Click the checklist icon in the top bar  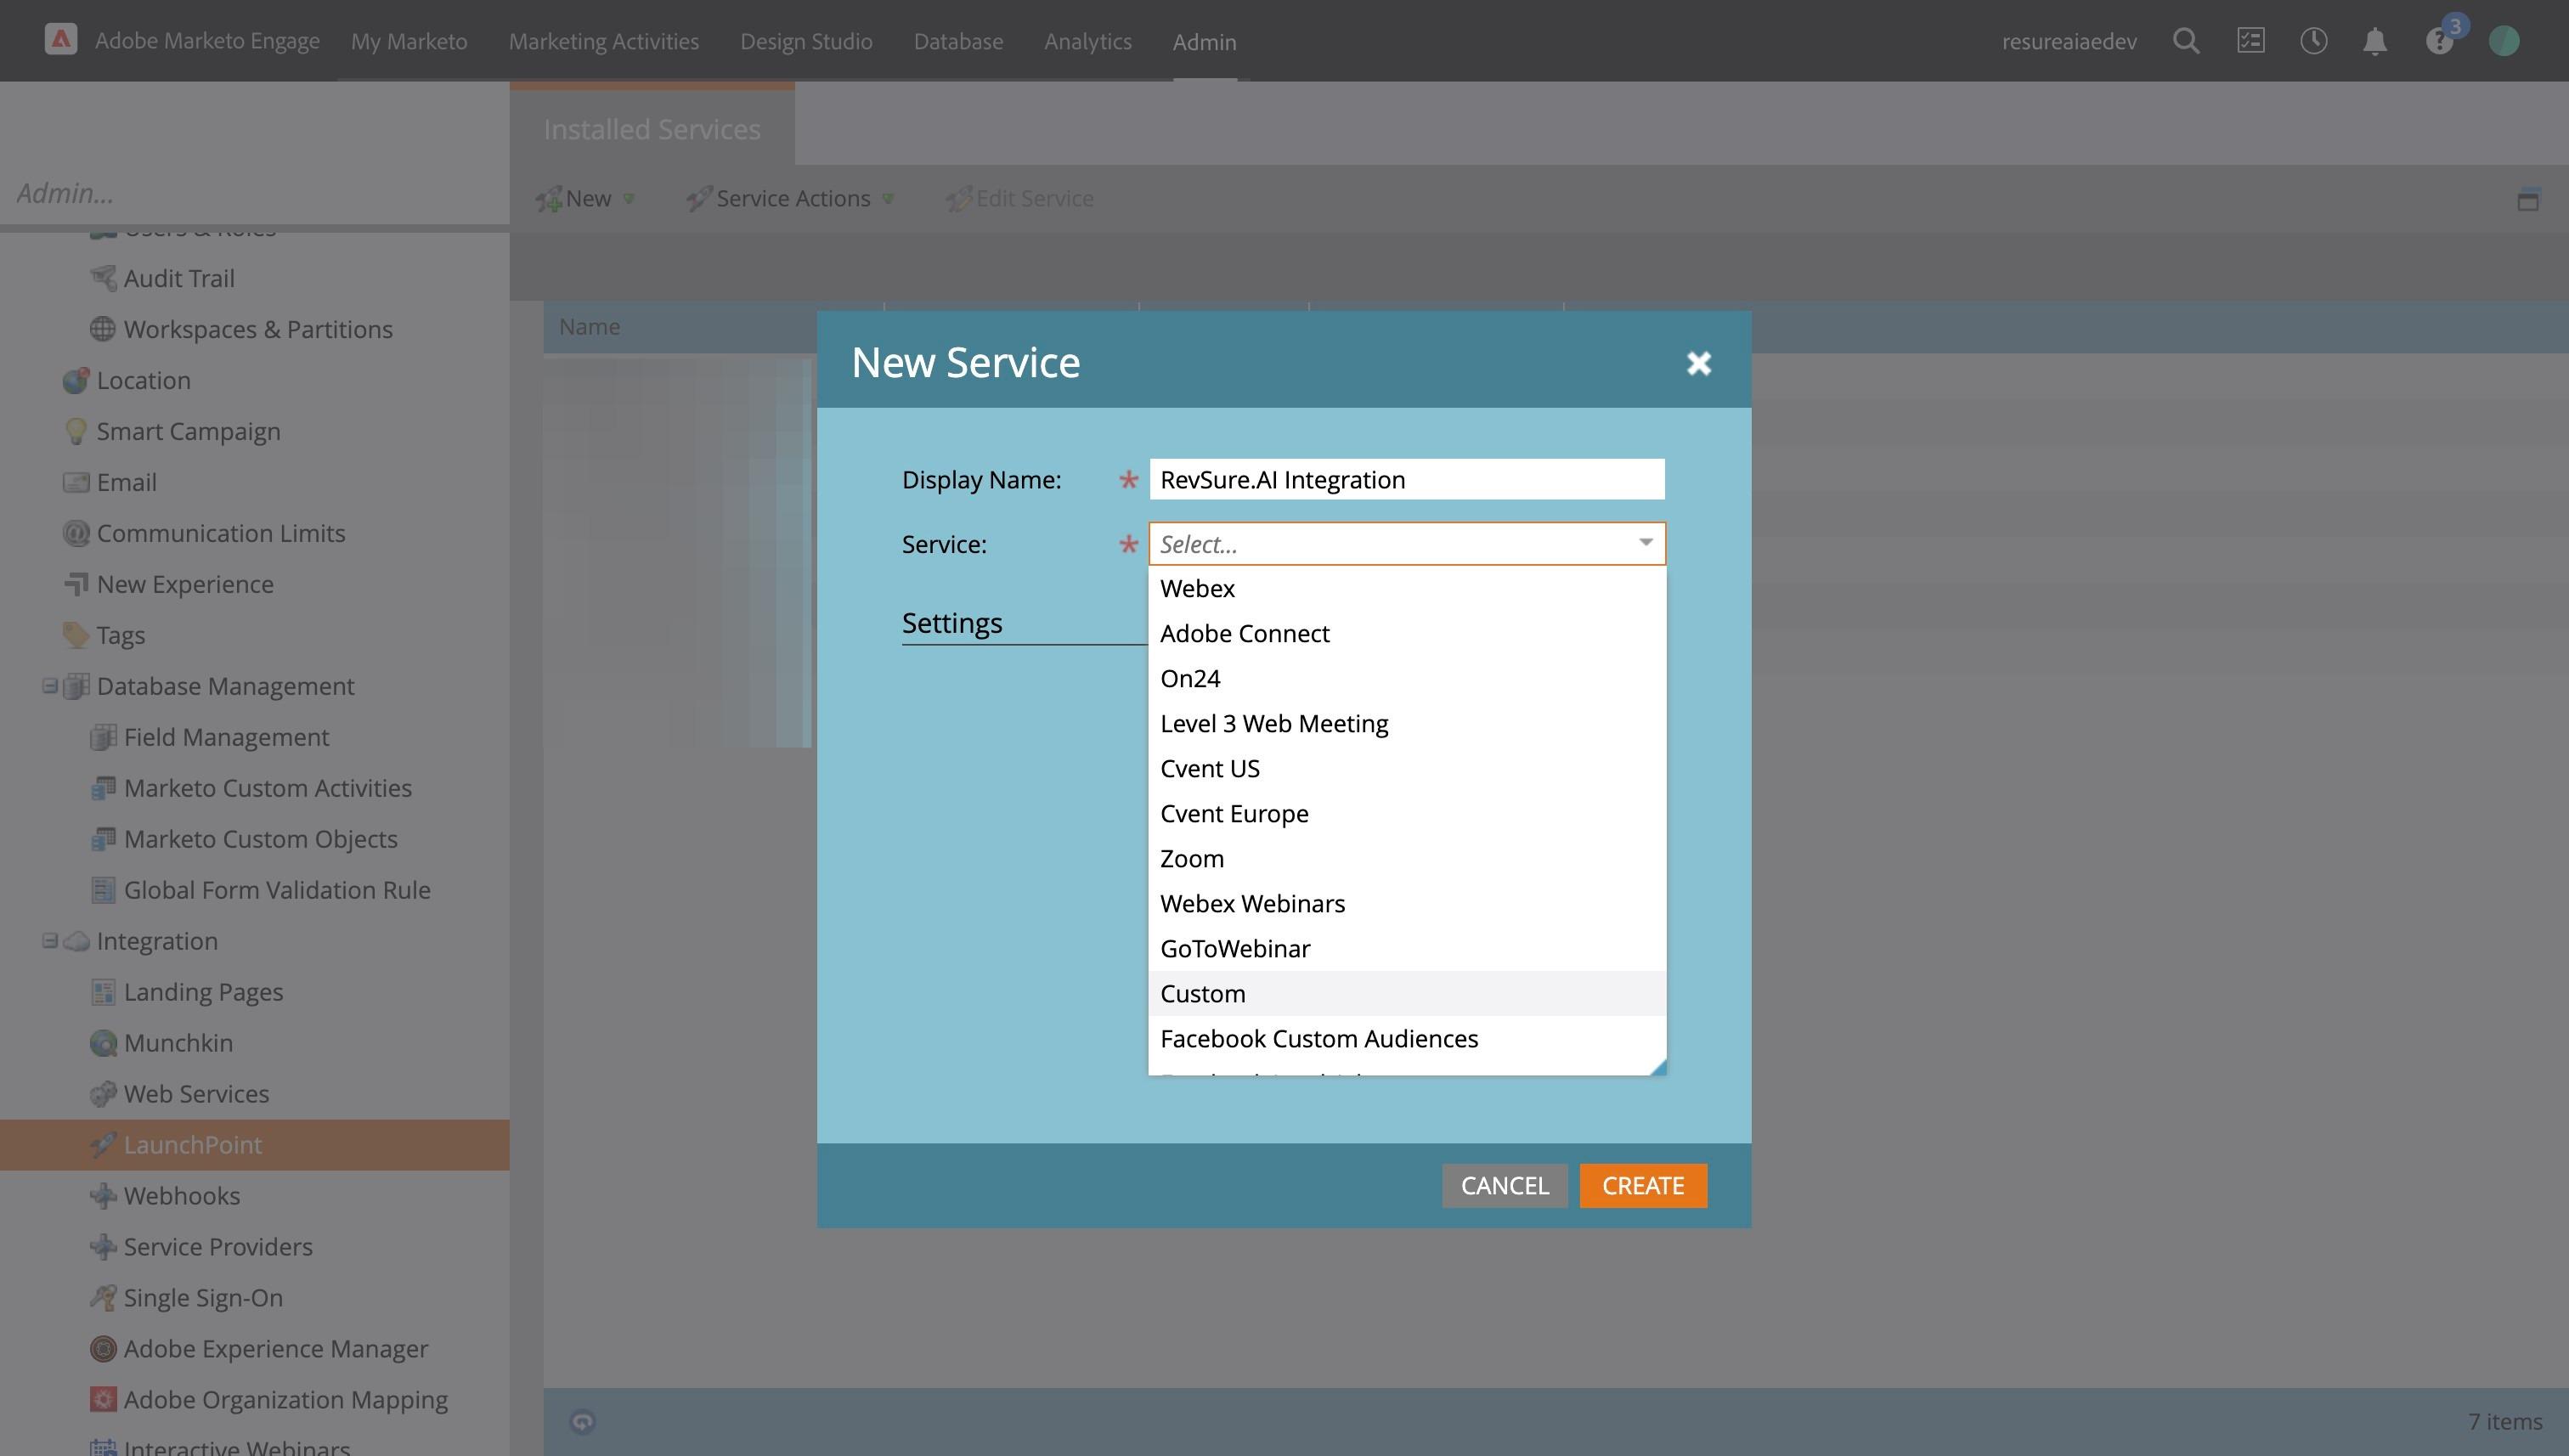click(x=2250, y=41)
